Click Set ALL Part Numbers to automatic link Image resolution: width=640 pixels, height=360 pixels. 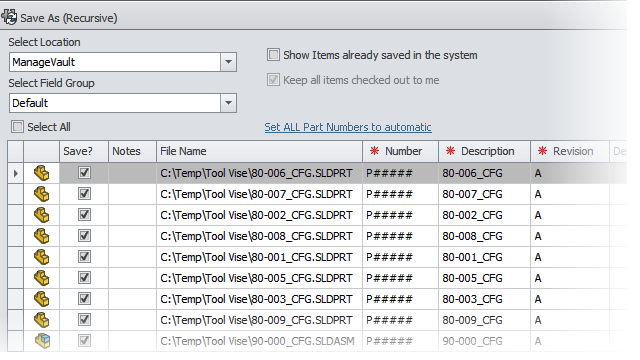[x=348, y=127]
